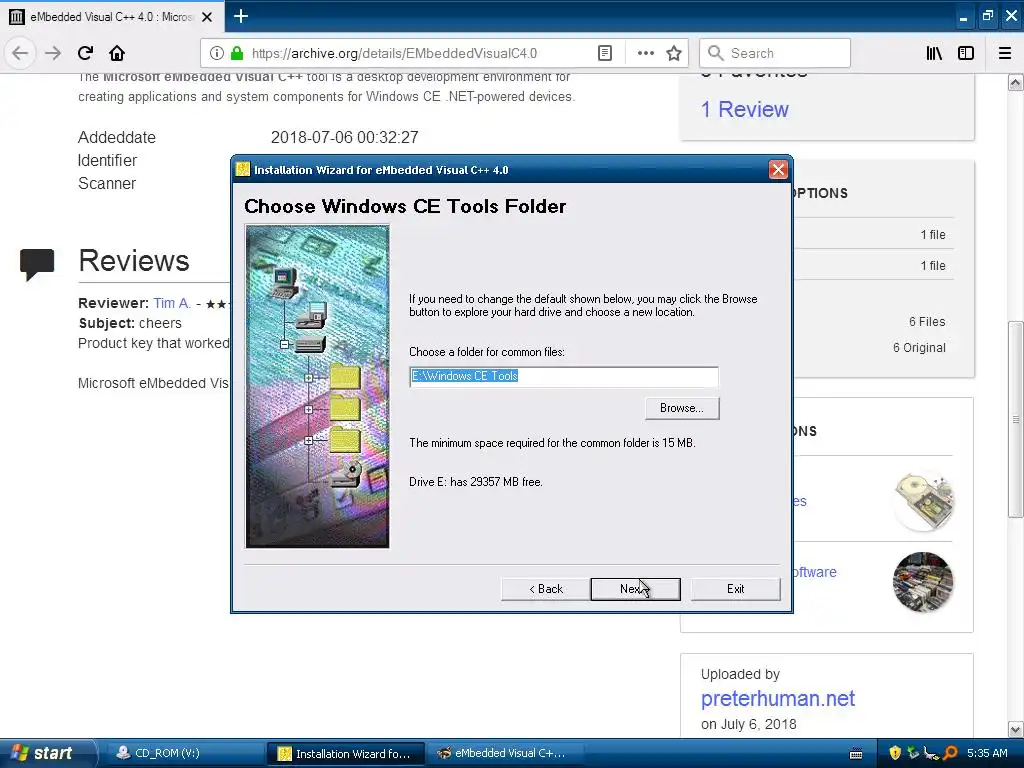Click the CD-ROM disc collection thumbnail
1024x768 pixels.
tap(923, 501)
